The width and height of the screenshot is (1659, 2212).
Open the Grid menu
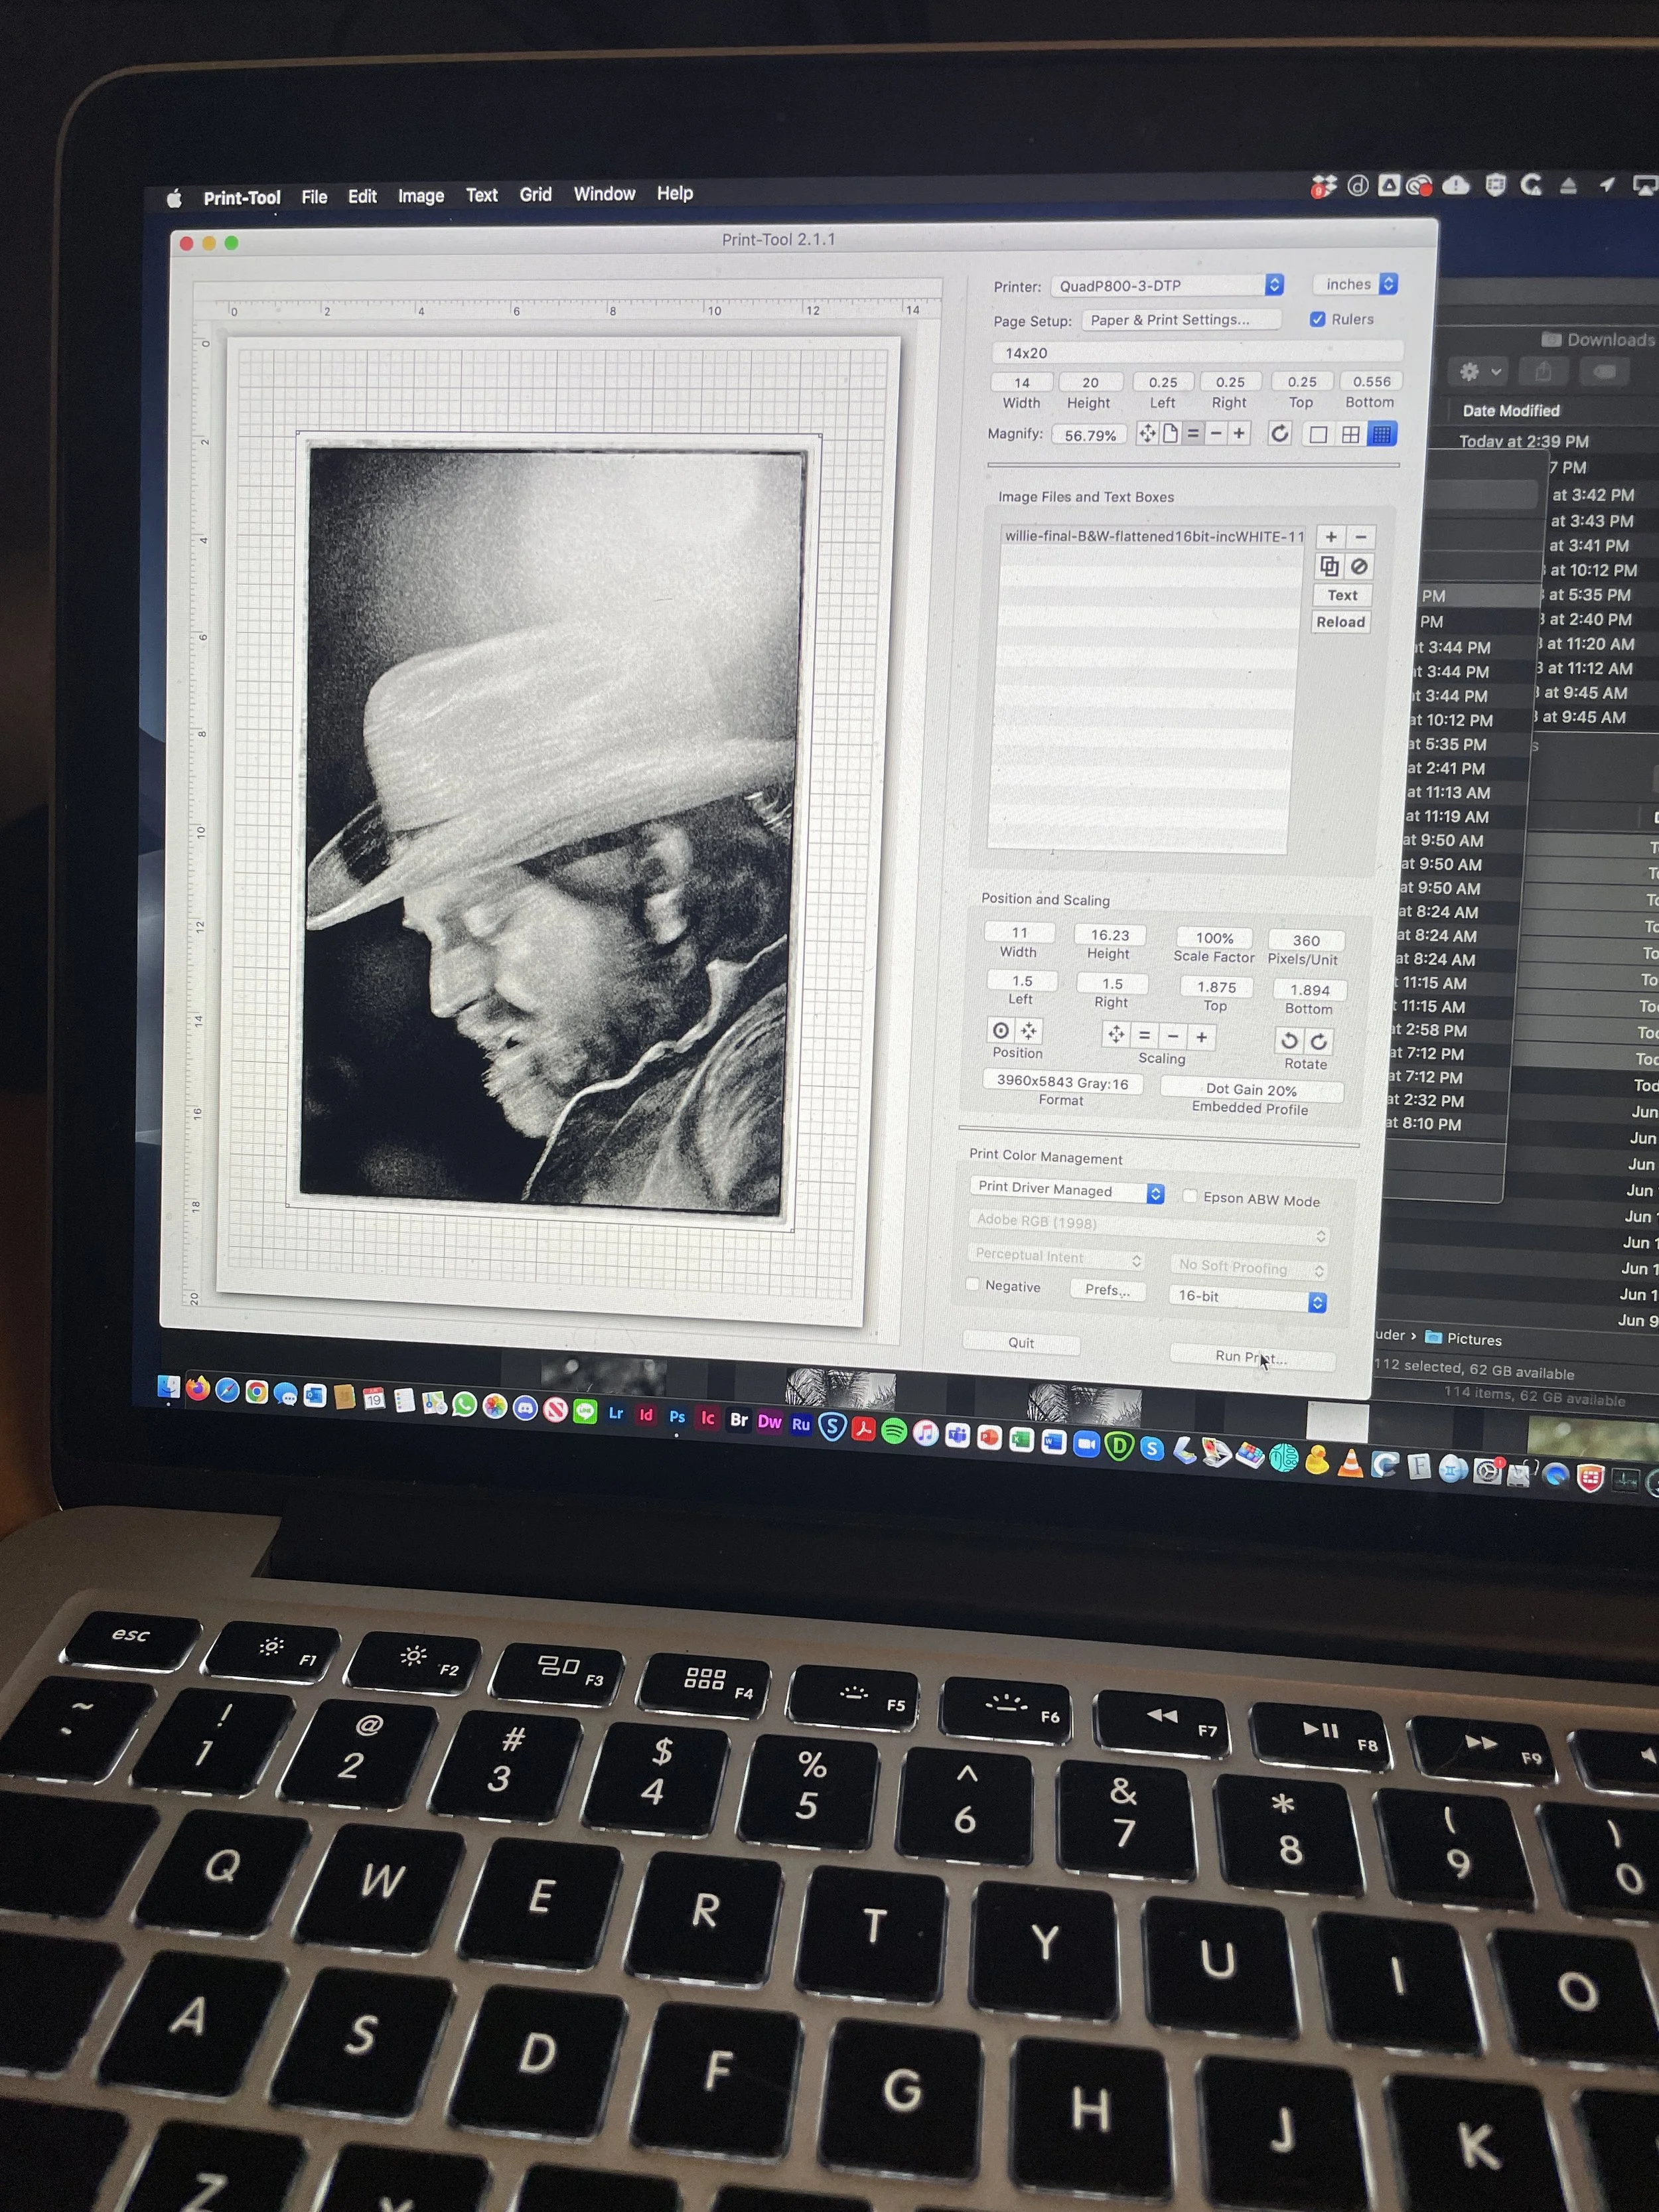pyautogui.click(x=535, y=194)
